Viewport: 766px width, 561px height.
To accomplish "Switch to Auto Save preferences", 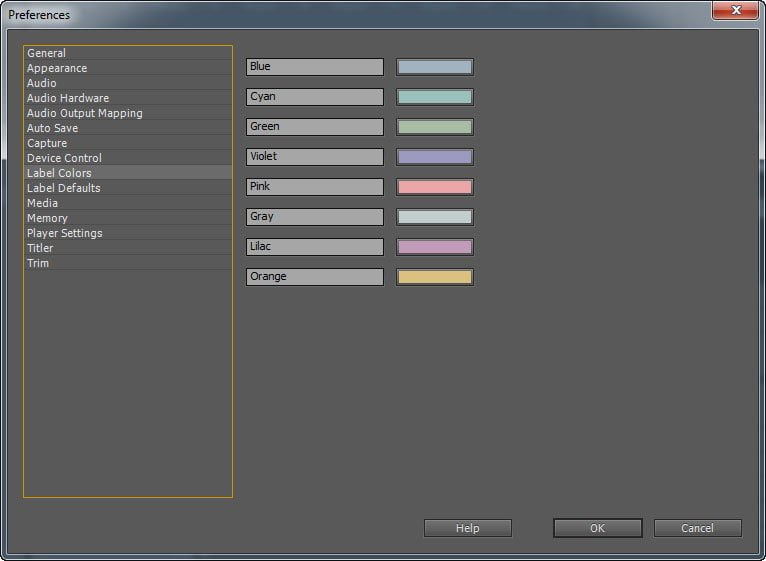I will 128,128.
